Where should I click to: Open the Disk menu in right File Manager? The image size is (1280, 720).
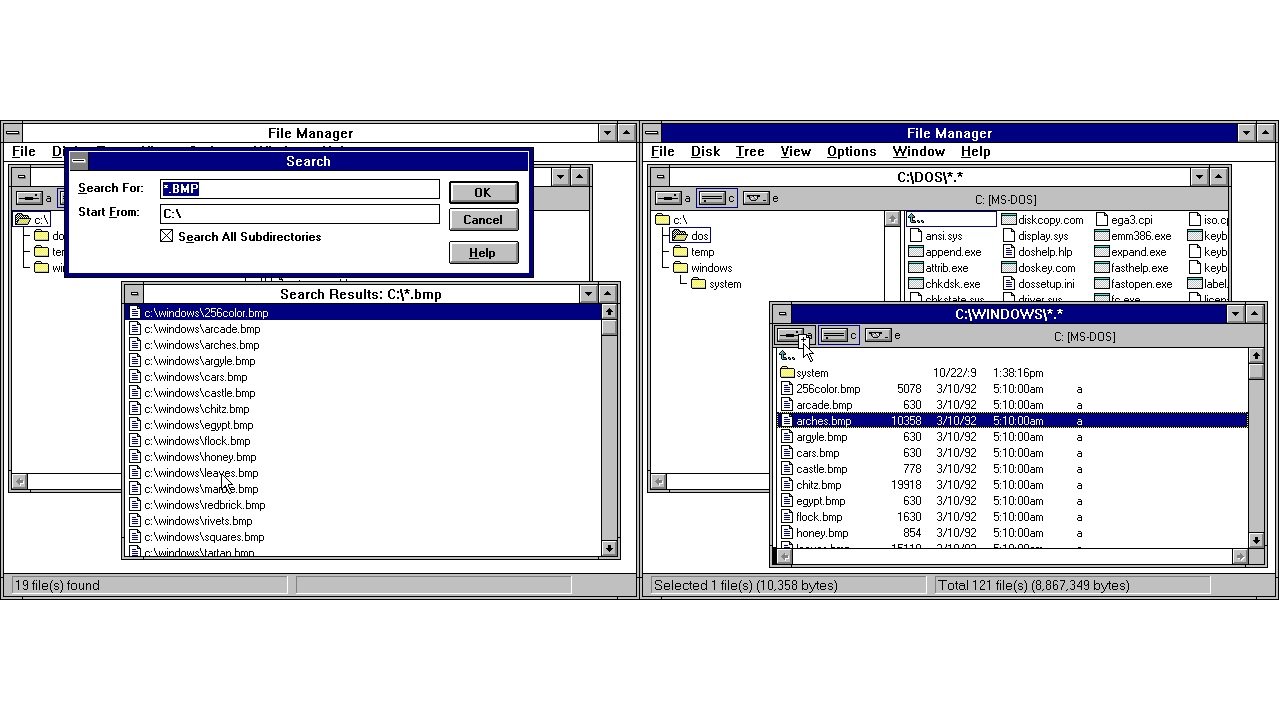[705, 152]
